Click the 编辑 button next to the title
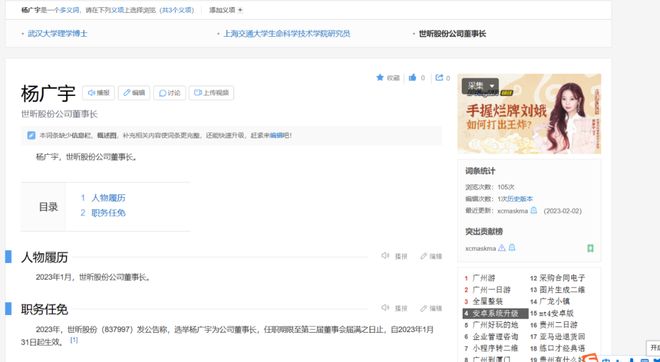Screen dimensions: 660x362 click(134, 93)
